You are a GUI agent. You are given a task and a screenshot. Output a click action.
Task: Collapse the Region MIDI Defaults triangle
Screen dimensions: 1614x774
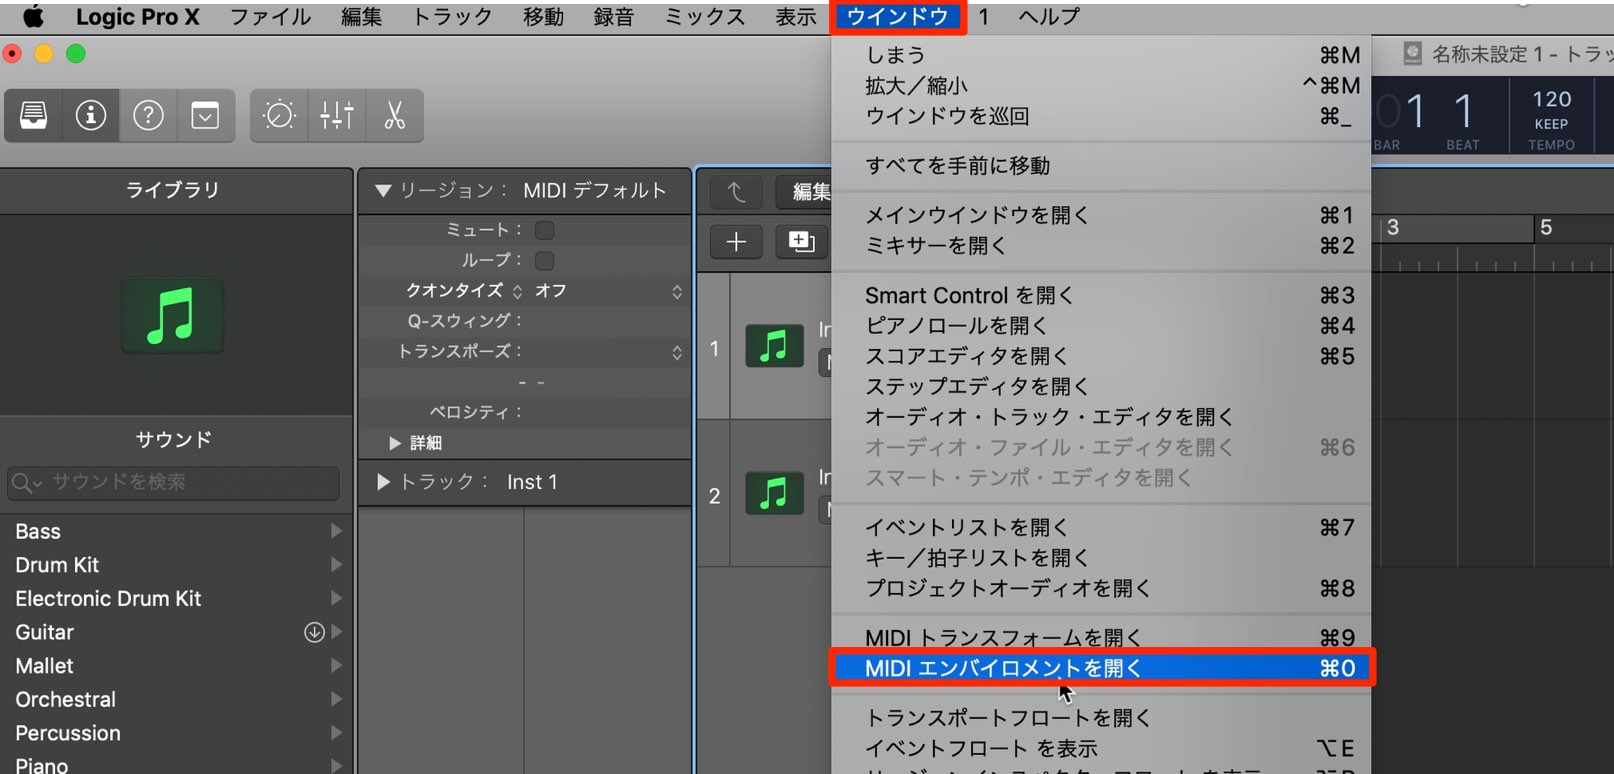pos(382,190)
